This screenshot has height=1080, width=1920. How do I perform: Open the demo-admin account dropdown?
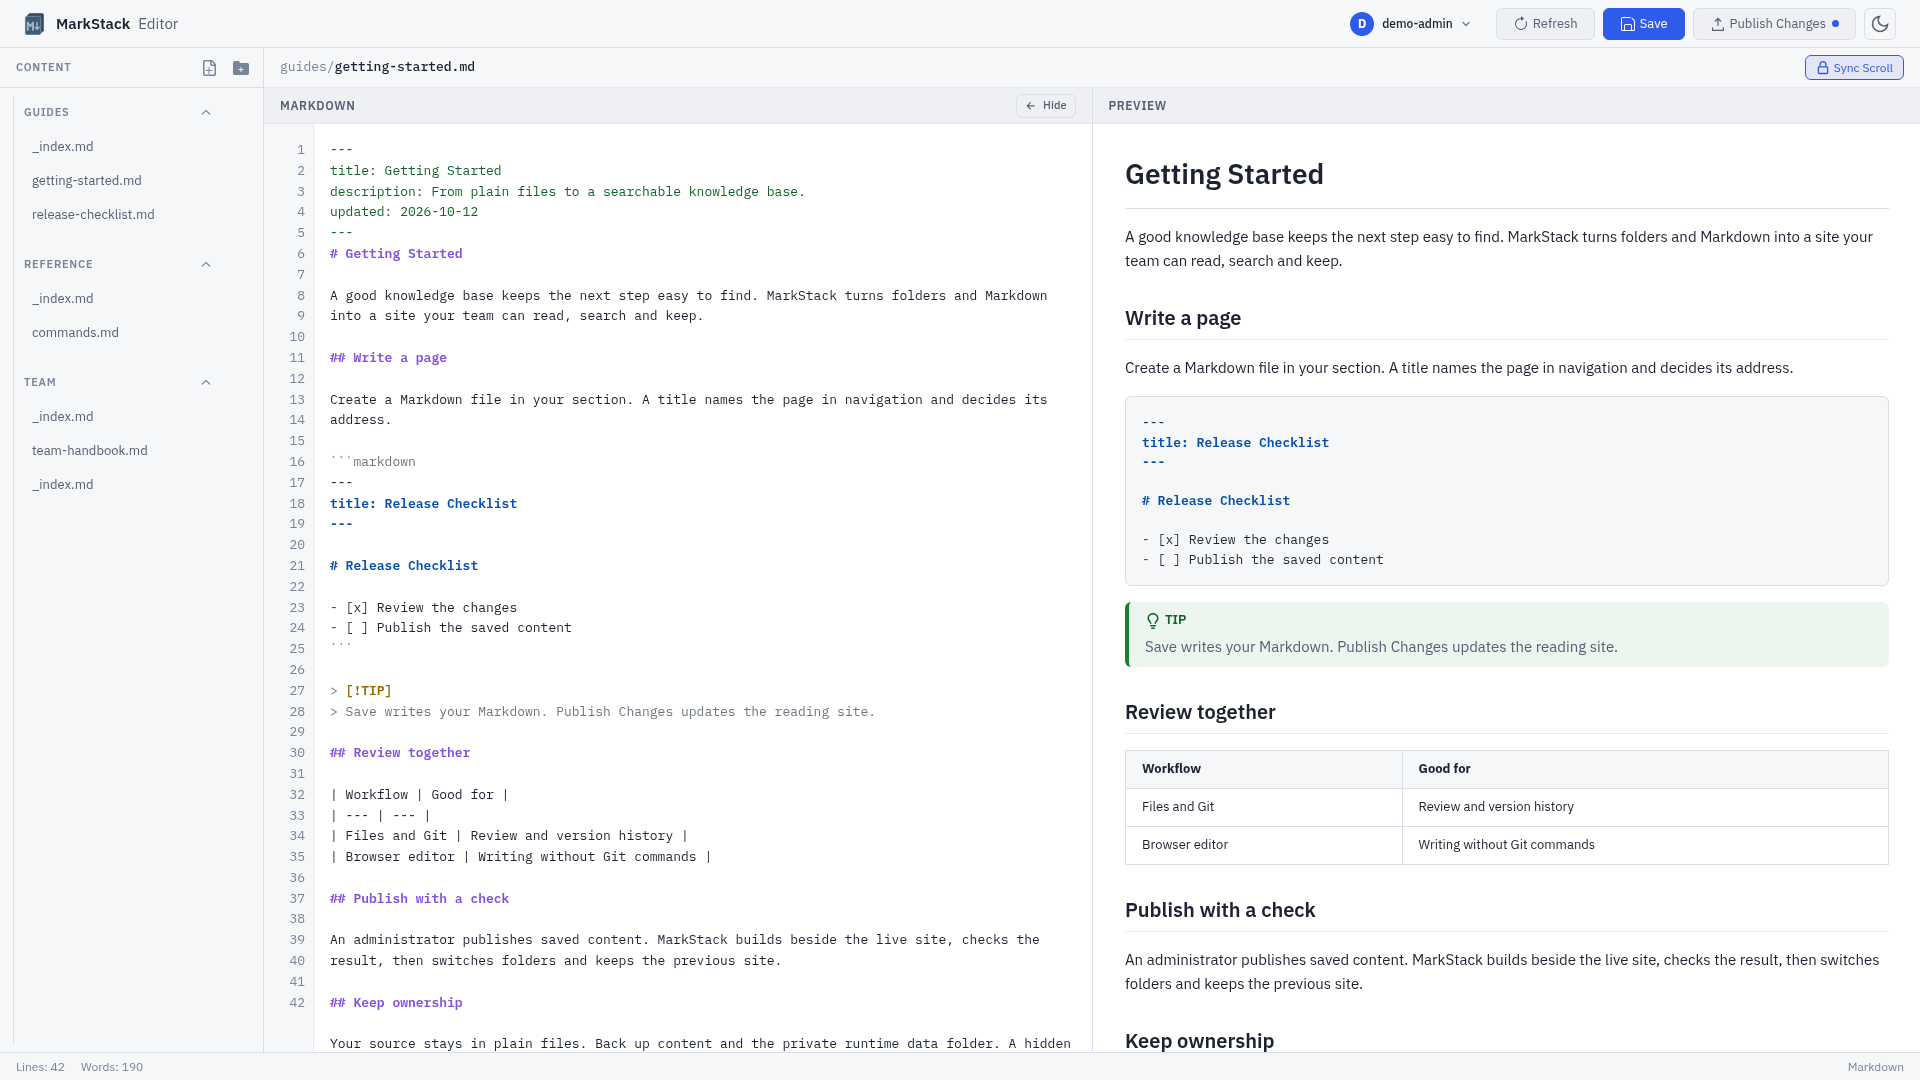(x=1411, y=24)
